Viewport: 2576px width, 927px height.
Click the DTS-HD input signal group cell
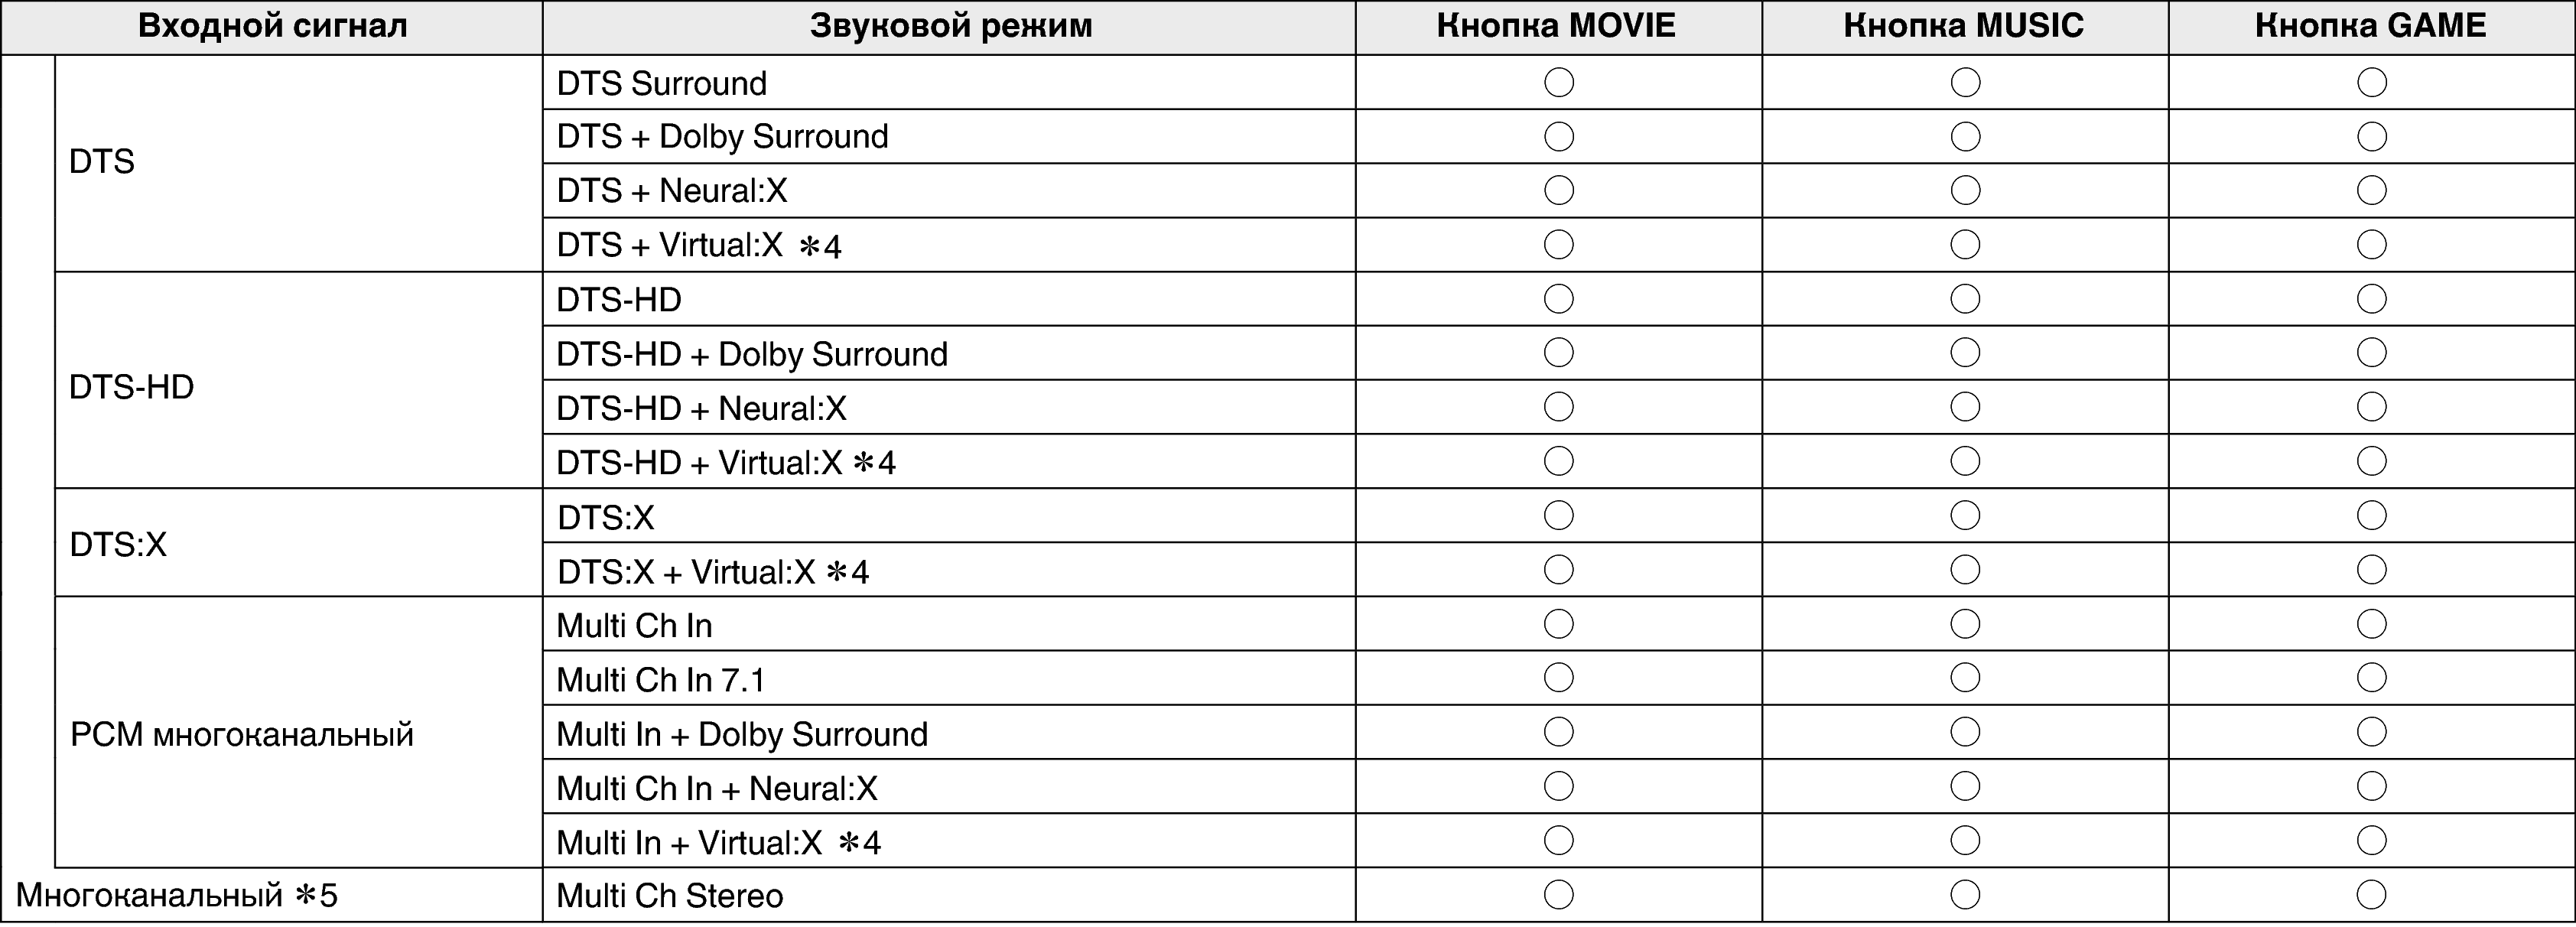click(132, 387)
